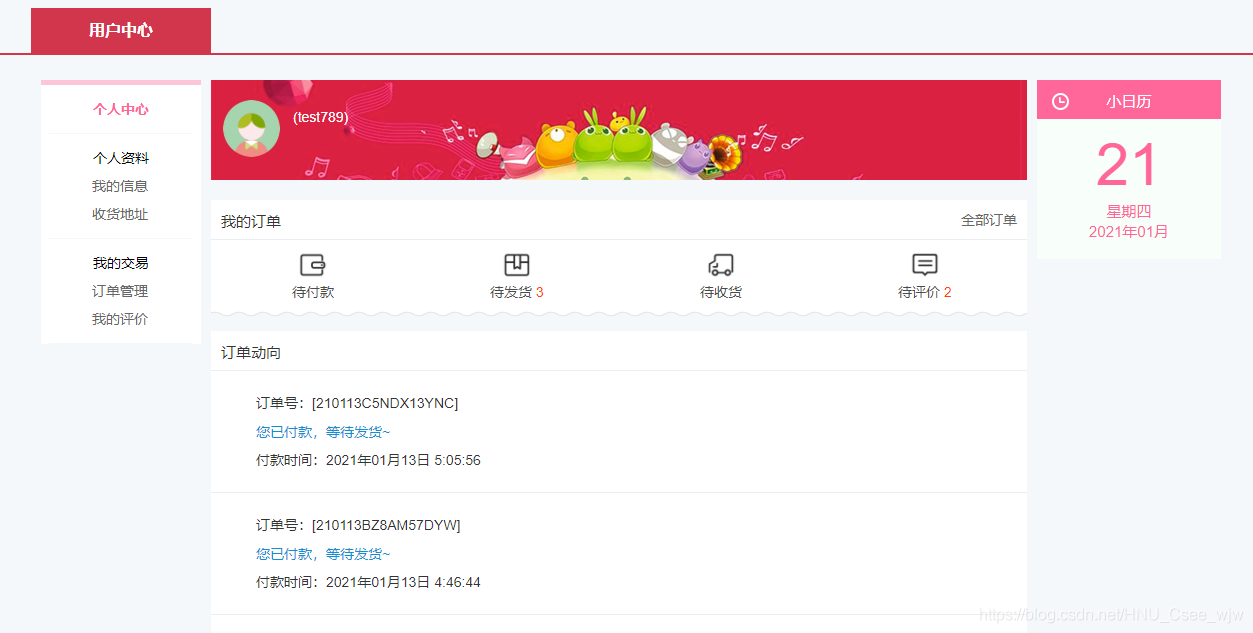
Task: Open 我的信息 in the sidebar
Action: (120, 186)
